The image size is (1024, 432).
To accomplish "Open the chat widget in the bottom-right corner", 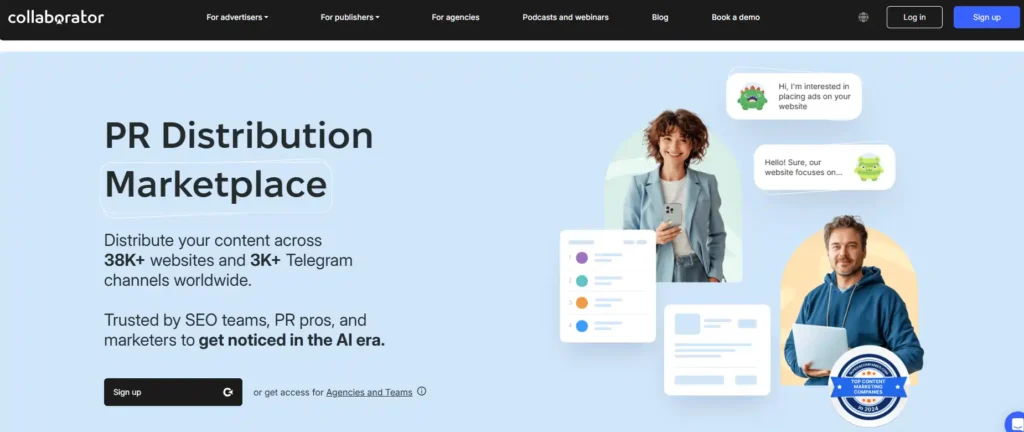I will [1014, 422].
